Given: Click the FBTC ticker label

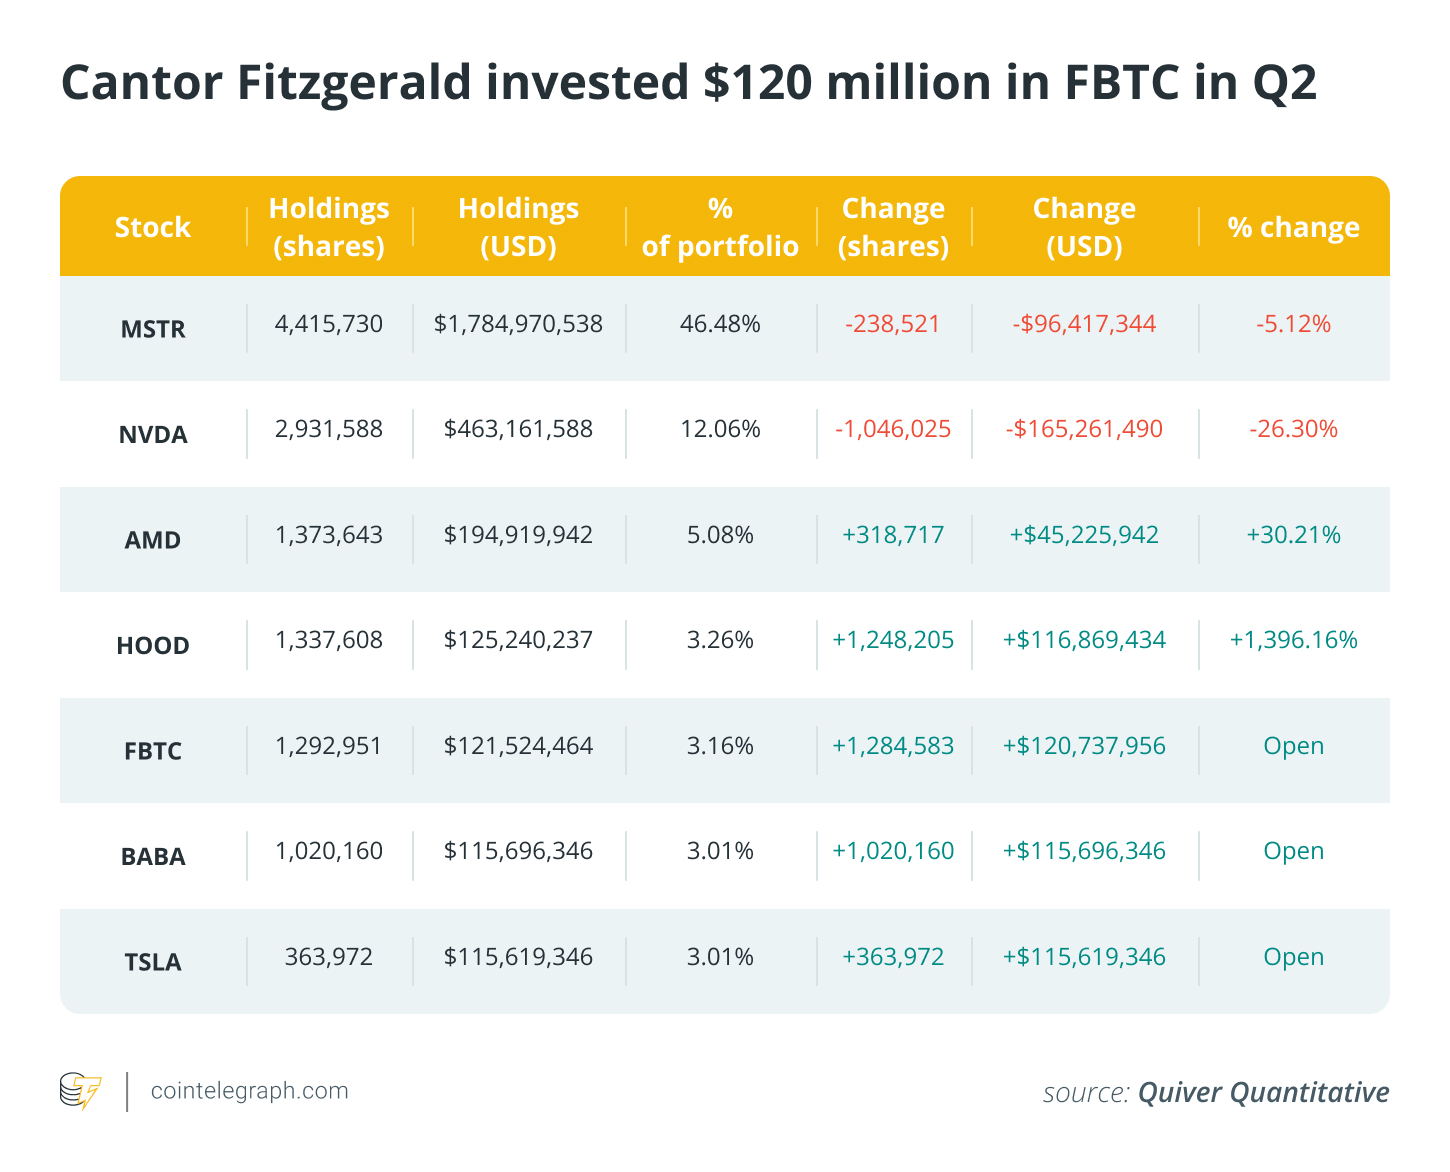Looking at the screenshot, I should [x=153, y=751].
